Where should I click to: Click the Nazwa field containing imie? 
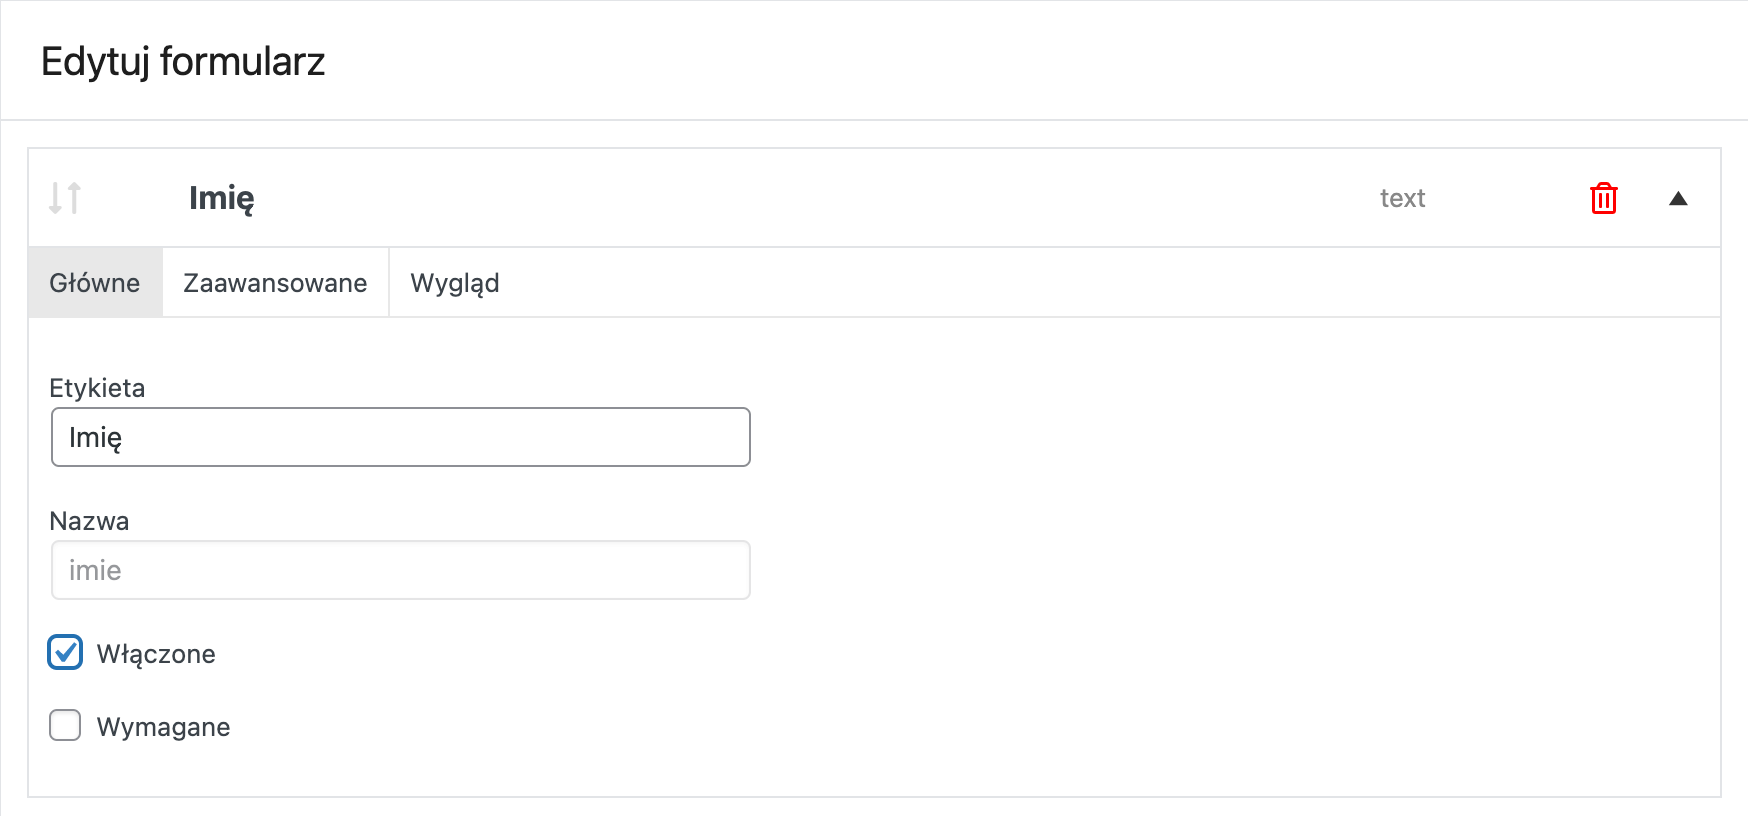(x=401, y=570)
